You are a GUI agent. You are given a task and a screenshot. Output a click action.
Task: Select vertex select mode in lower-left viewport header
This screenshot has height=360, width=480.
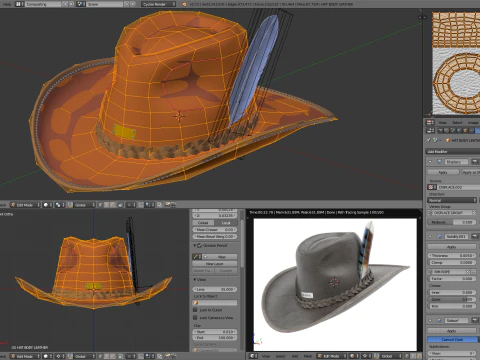click(x=101, y=356)
